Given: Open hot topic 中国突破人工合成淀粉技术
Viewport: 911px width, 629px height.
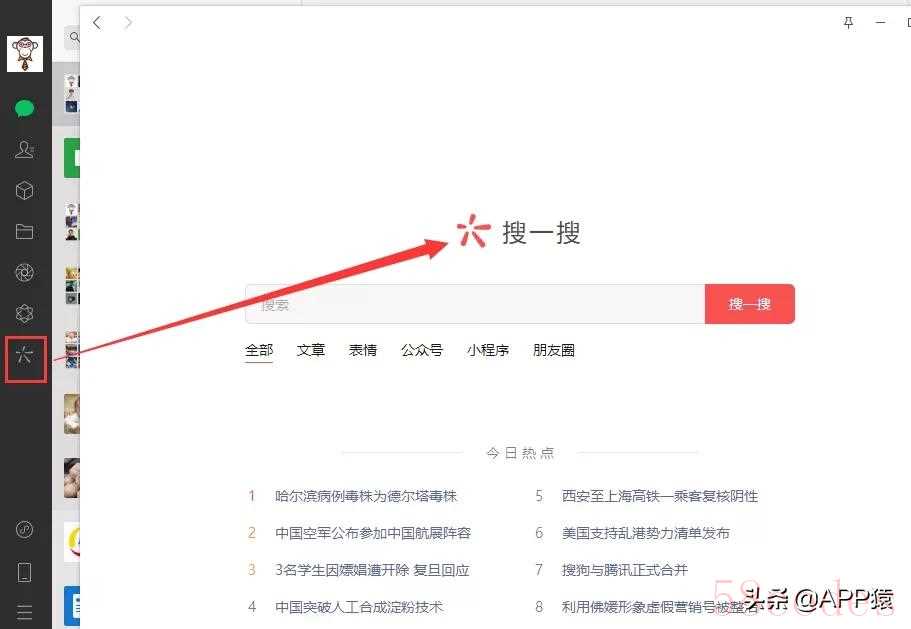Looking at the screenshot, I should coord(359,607).
